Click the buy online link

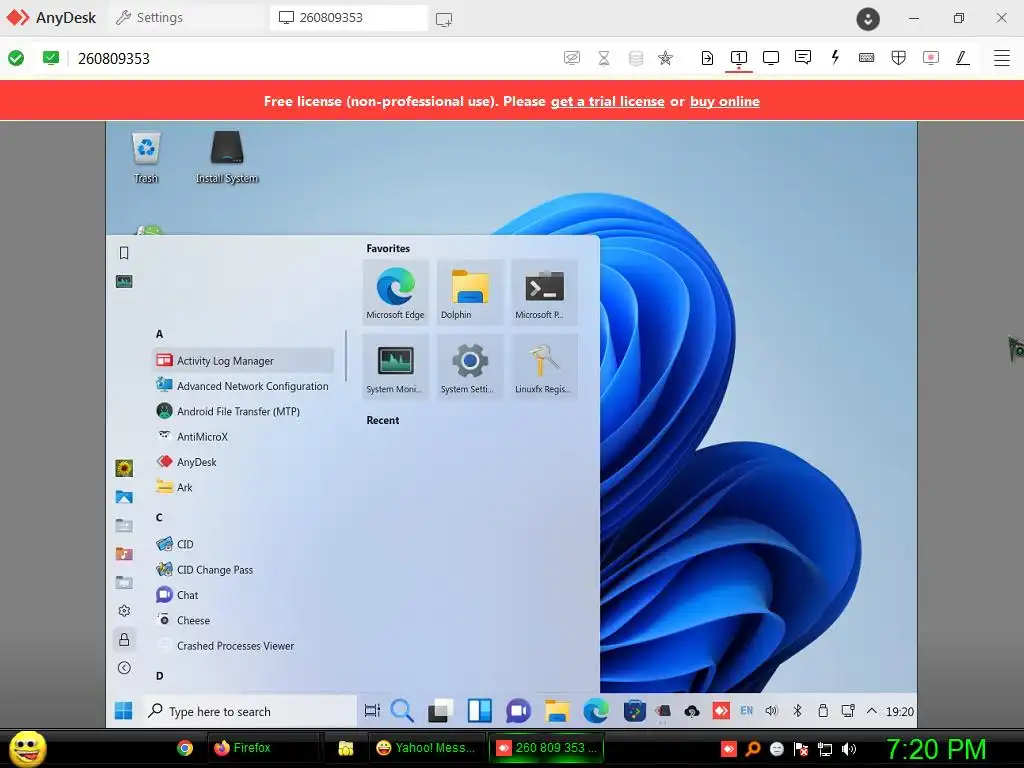pos(724,101)
